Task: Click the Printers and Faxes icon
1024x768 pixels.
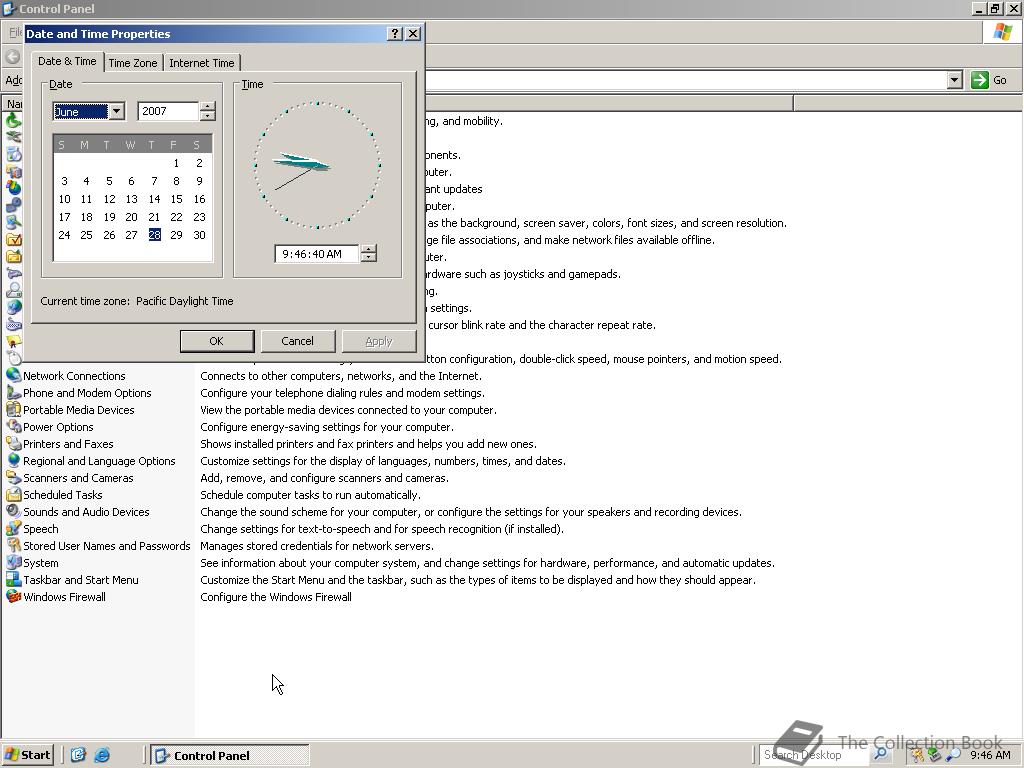Action: 13,443
